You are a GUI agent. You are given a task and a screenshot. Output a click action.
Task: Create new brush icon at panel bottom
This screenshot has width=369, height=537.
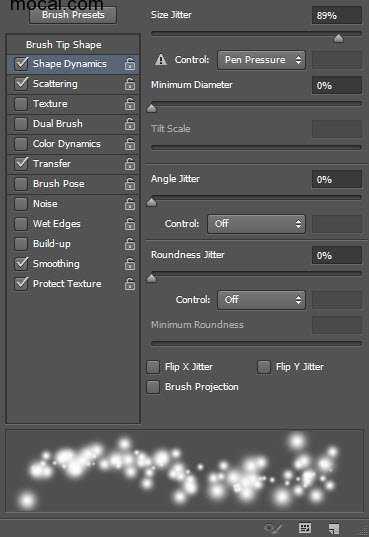[334, 528]
